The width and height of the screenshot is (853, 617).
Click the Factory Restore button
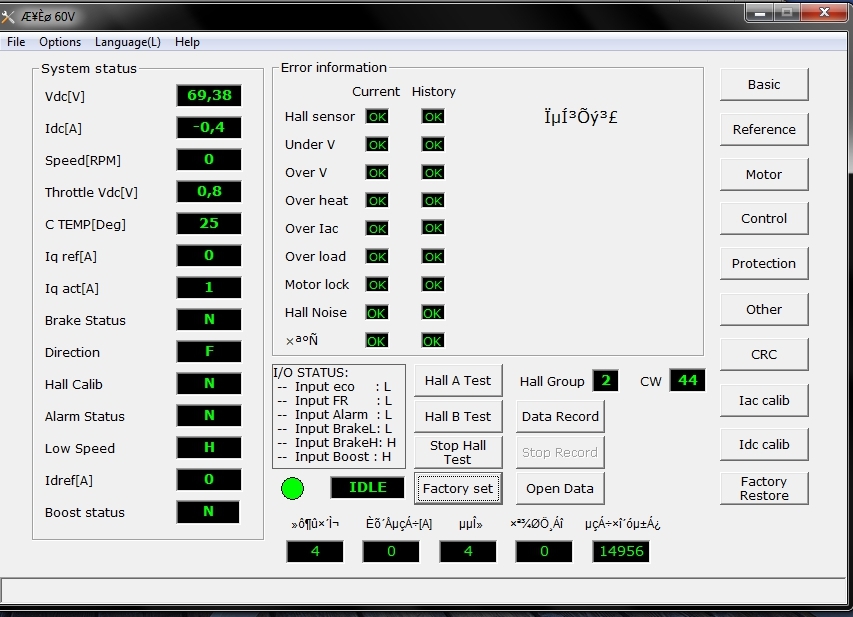click(x=764, y=489)
